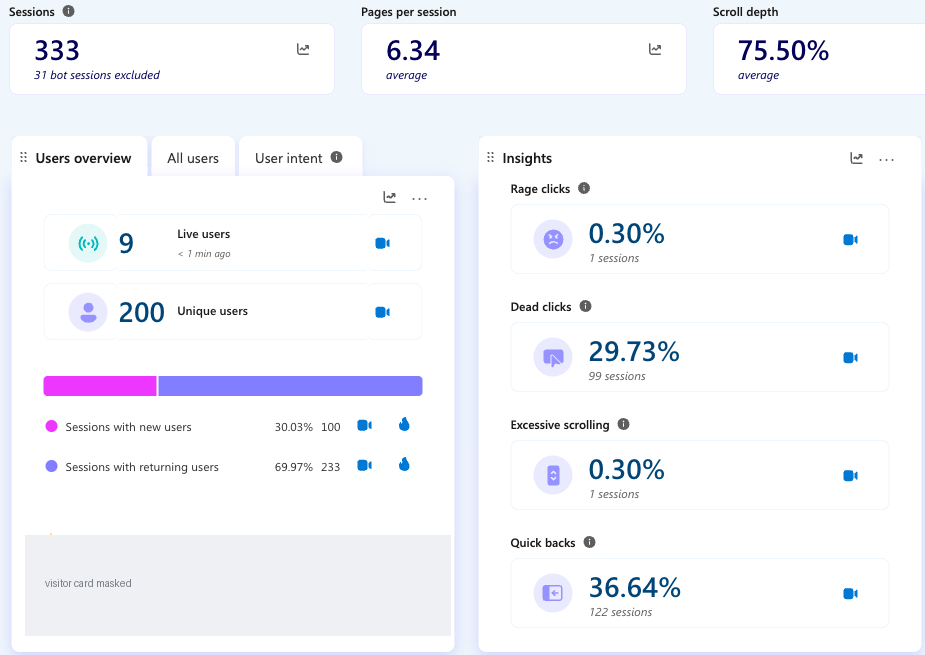Watch recordings of Unique users
The image size is (925, 655).
pos(382,312)
